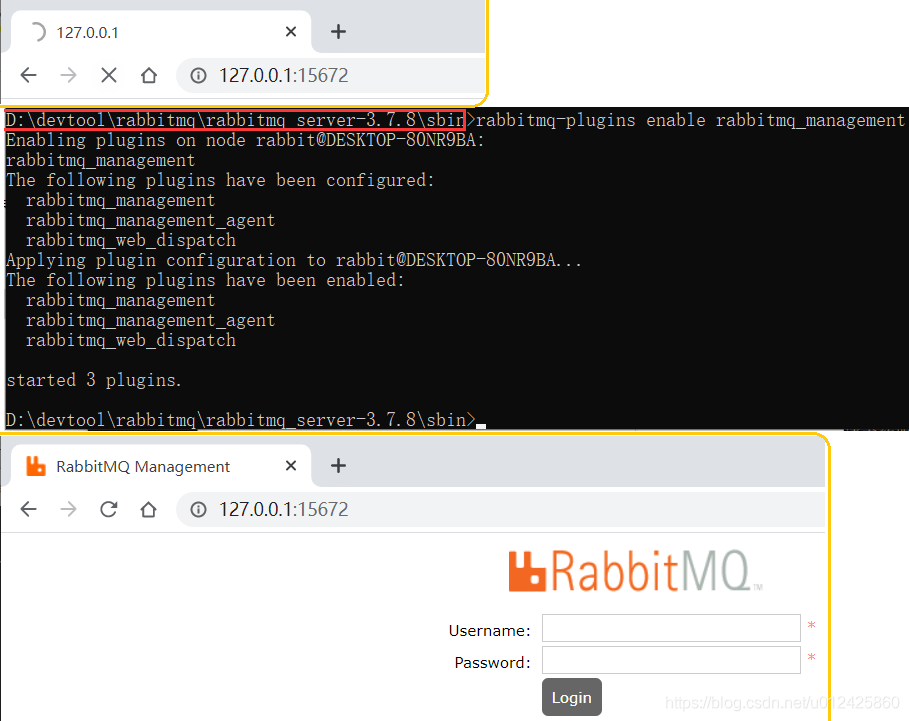Click home icon in RabbitMQ browser window
909x721 pixels.
pos(149,509)
